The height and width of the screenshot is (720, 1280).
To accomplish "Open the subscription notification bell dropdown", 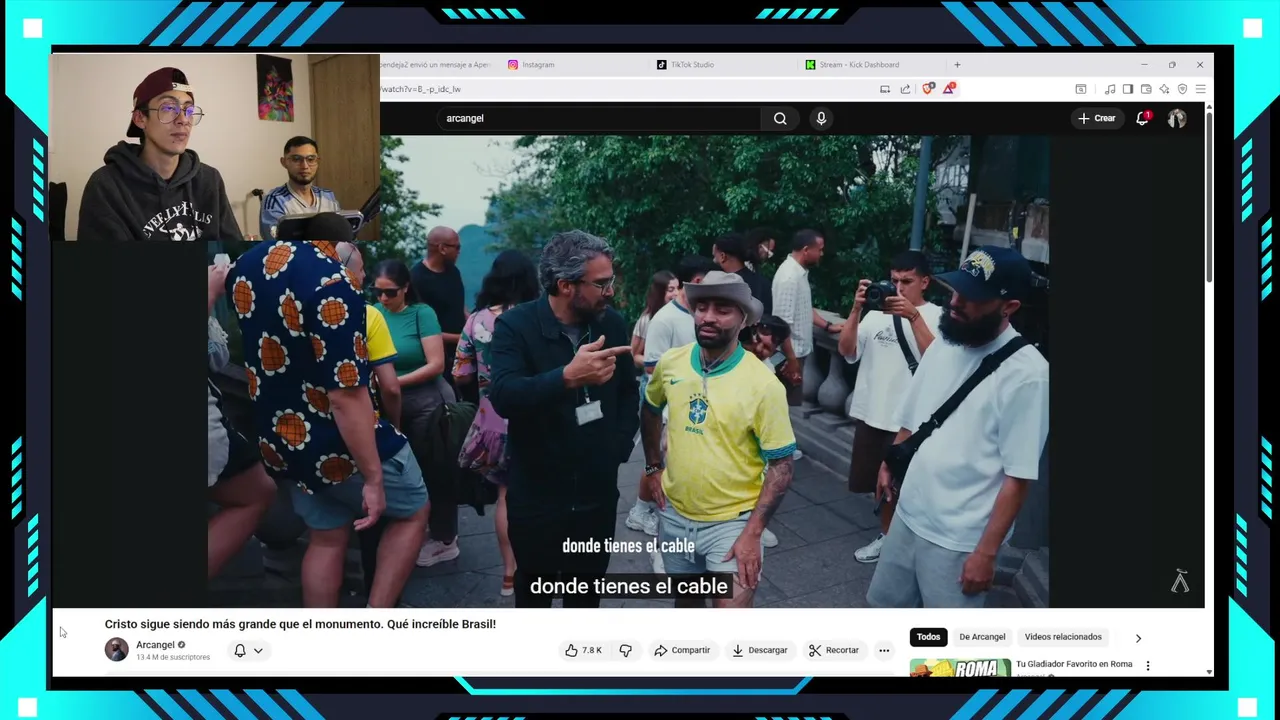I will coord(248,651).
